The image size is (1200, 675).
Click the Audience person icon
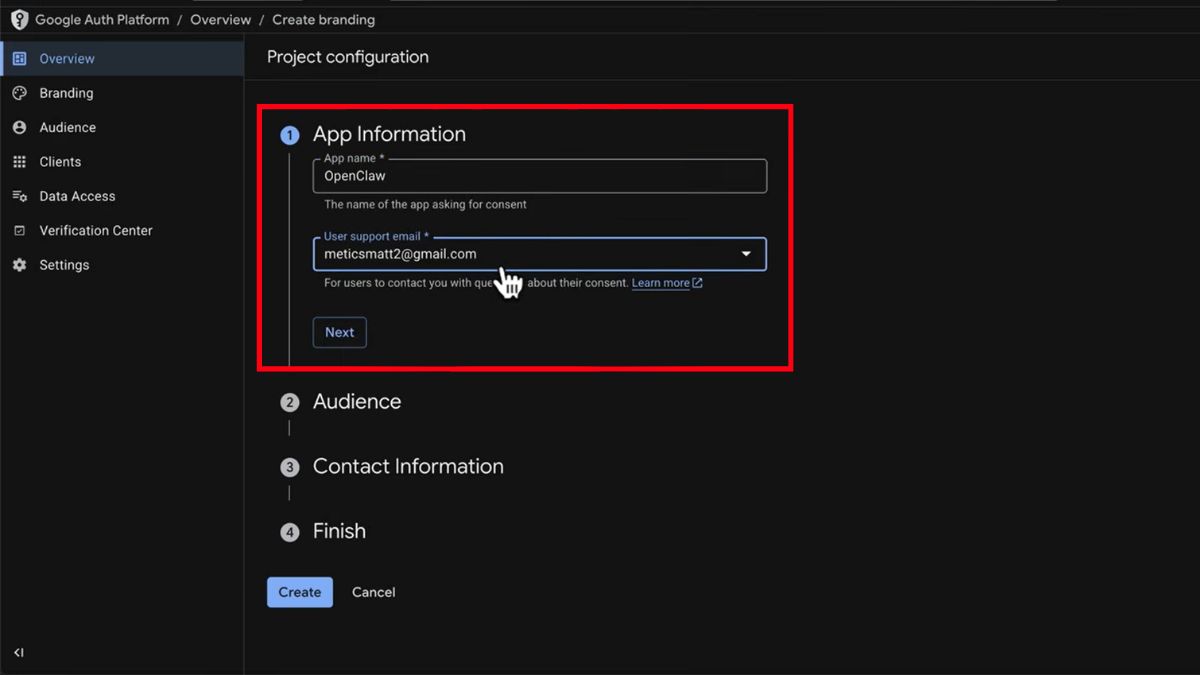pyautogui.click(x=19, y=128)
